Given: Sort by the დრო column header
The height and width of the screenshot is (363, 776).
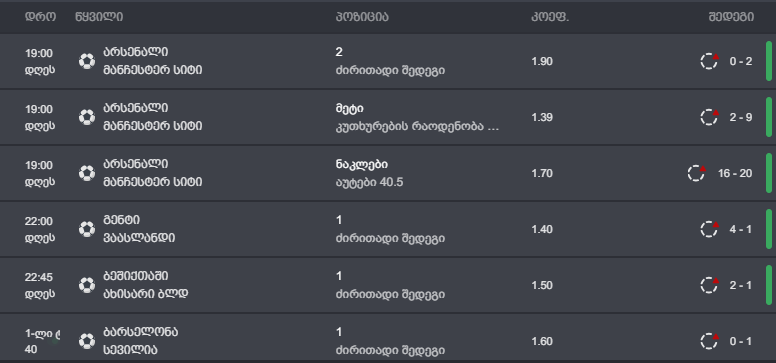Looking at the screenshot, I should click(x=41, y=17).
